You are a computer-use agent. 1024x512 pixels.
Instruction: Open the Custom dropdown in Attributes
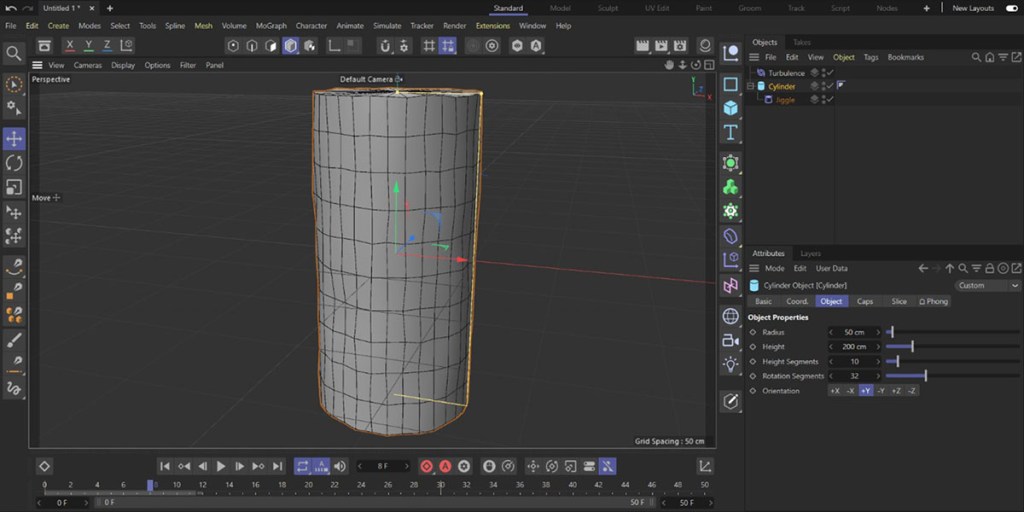pos(985,285)
